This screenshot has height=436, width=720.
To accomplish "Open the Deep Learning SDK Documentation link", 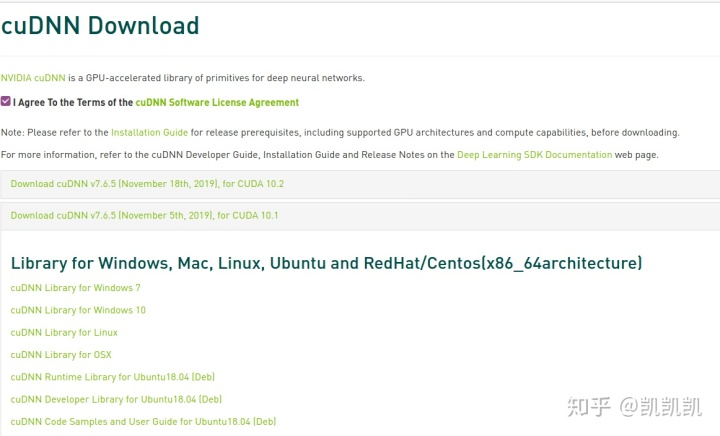I will [534, 155].
